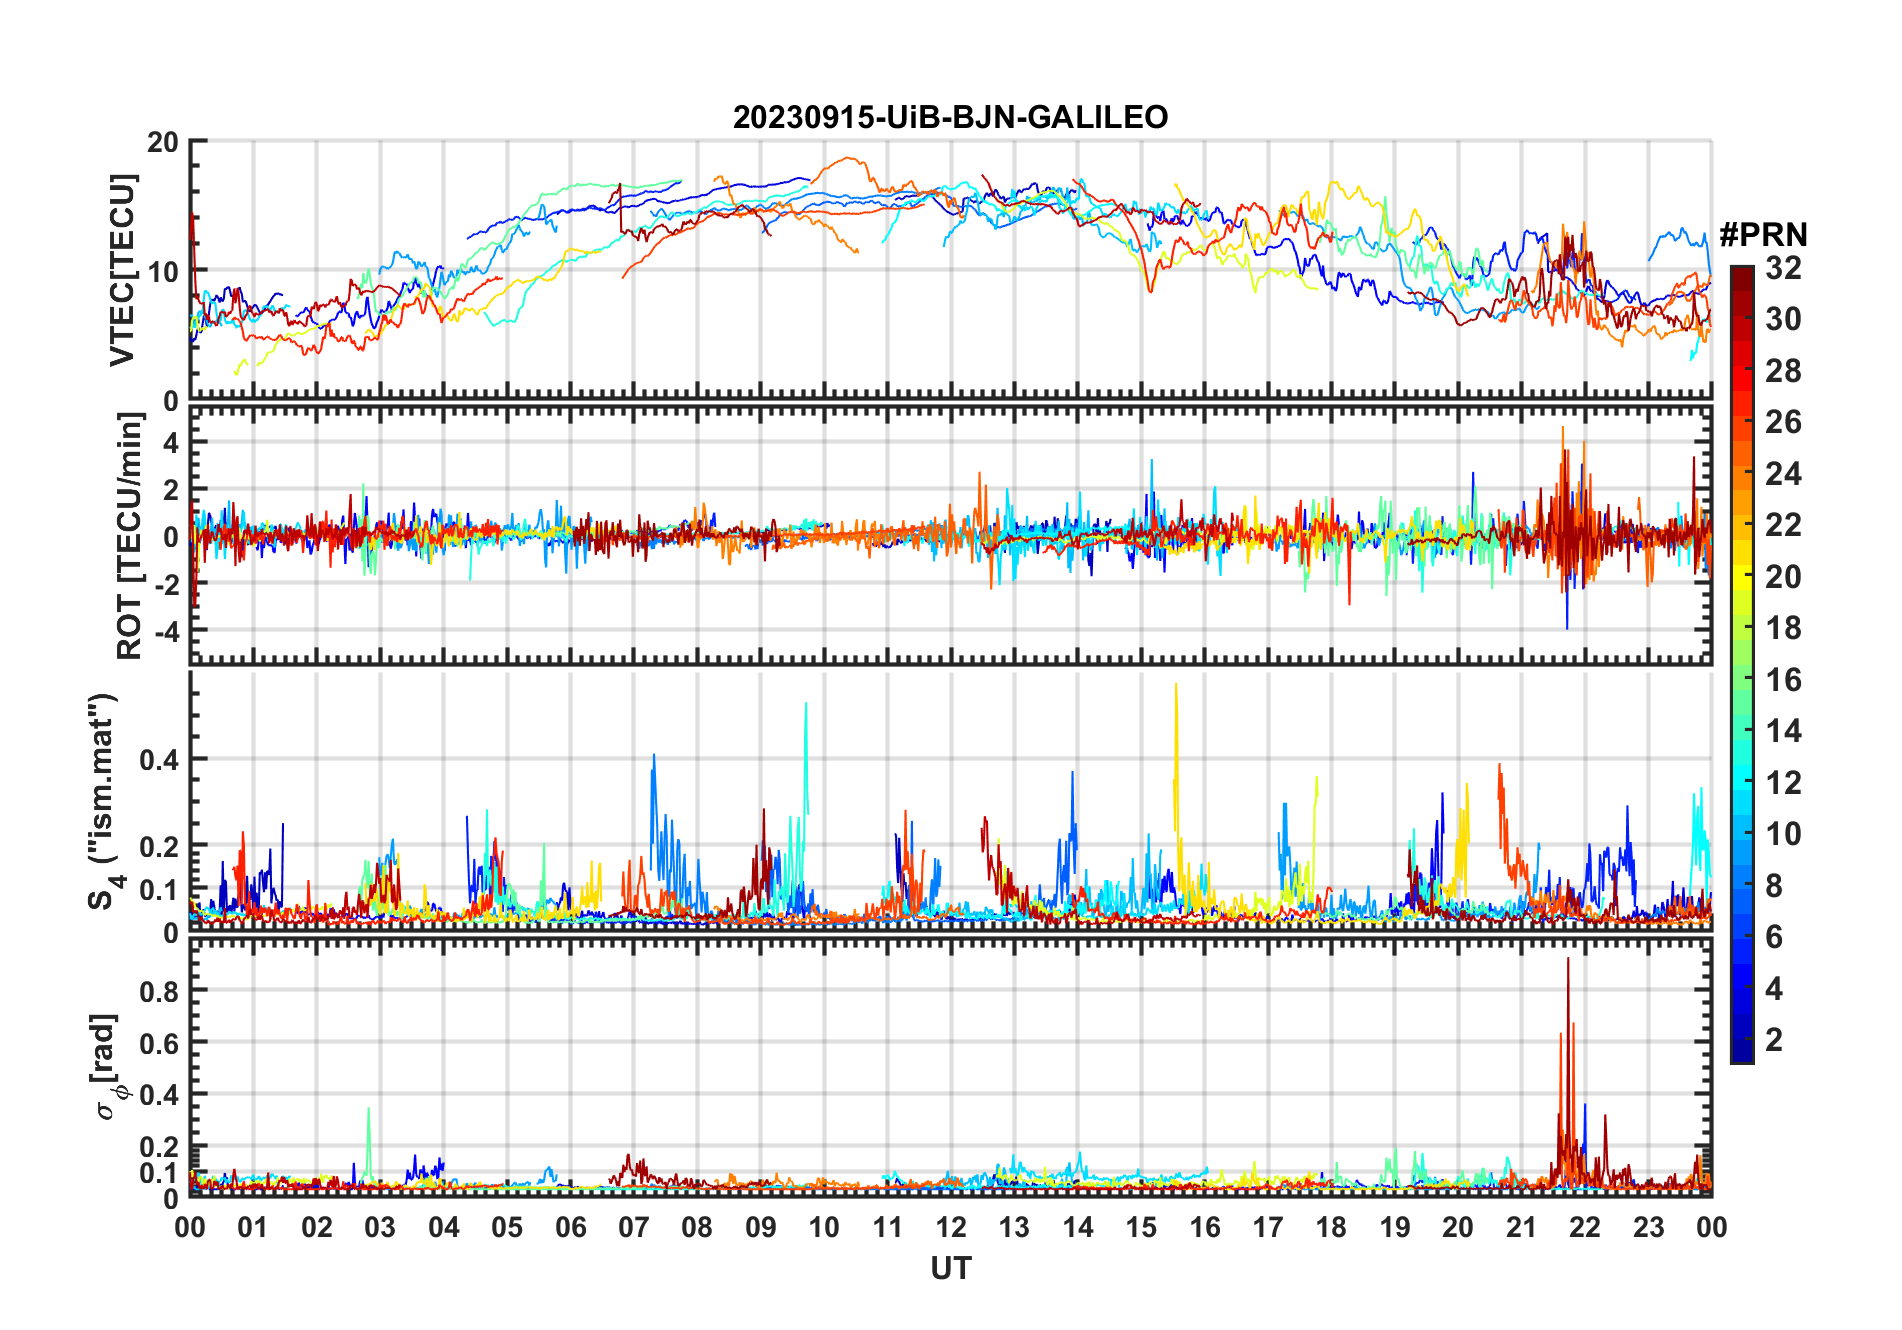The image size is (1902, 1330).
Task: Click colorbar tick label 26
Action: (1783, 422)
